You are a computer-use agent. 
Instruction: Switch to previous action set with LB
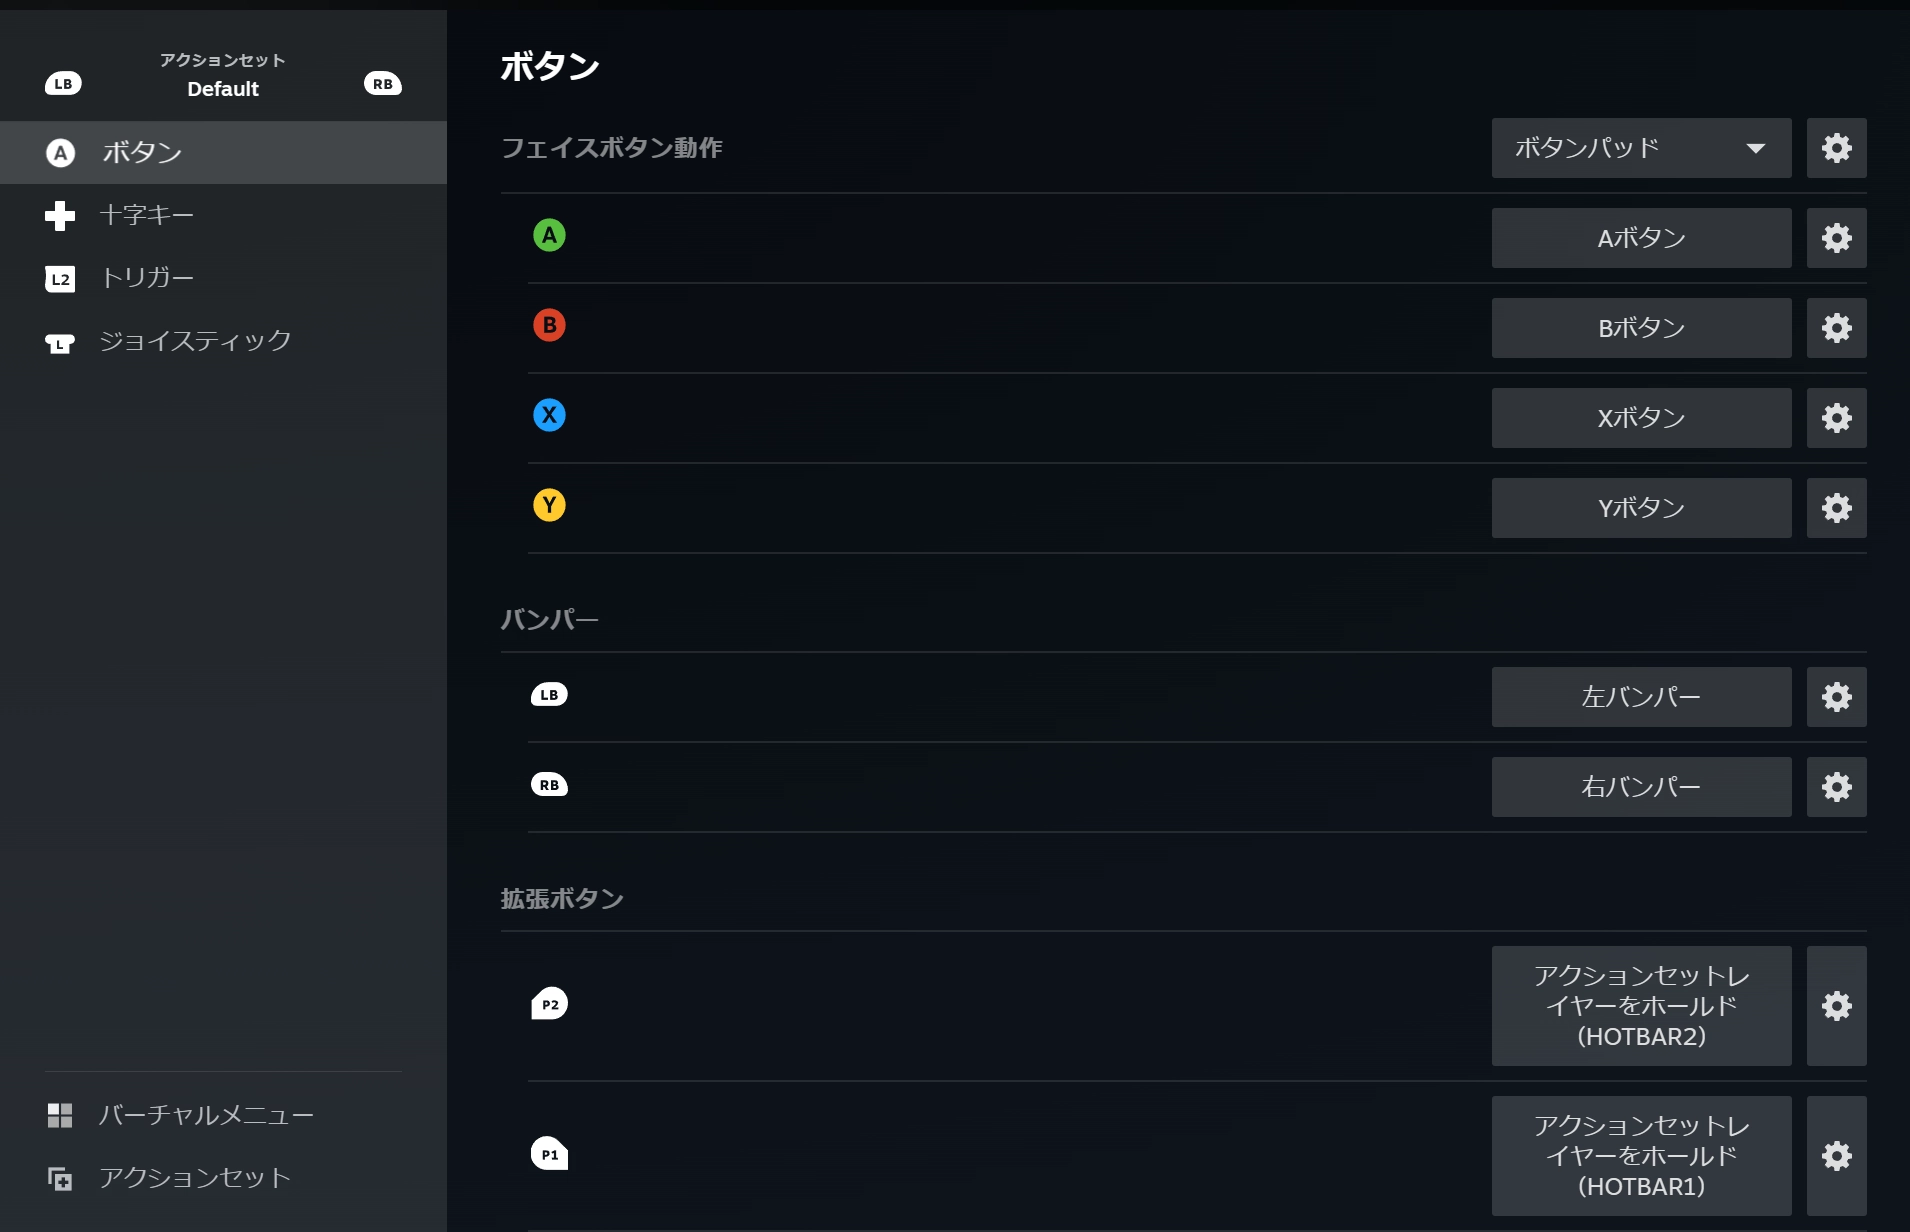coord(63,84)
